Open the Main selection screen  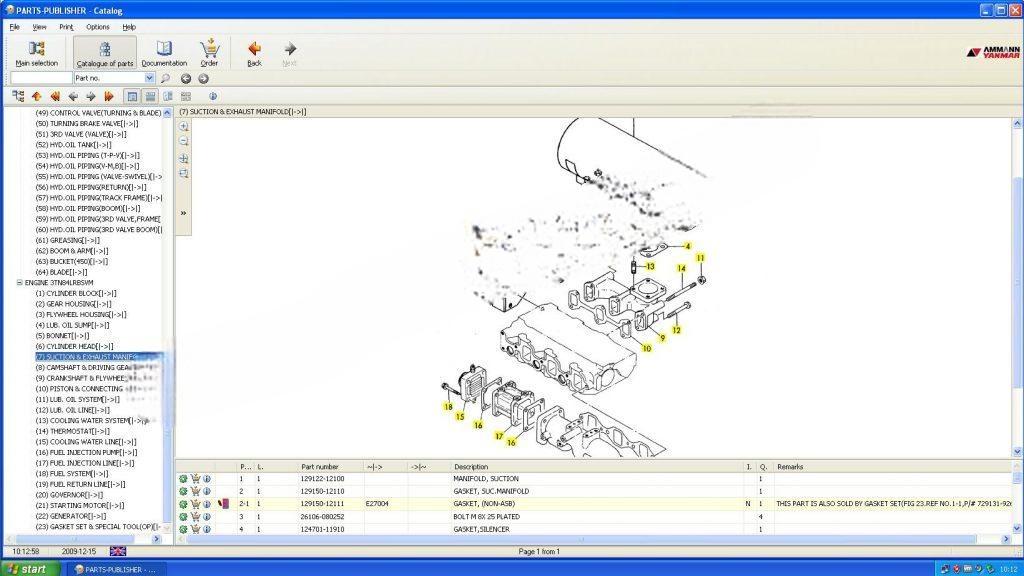(x=36, y=52)
